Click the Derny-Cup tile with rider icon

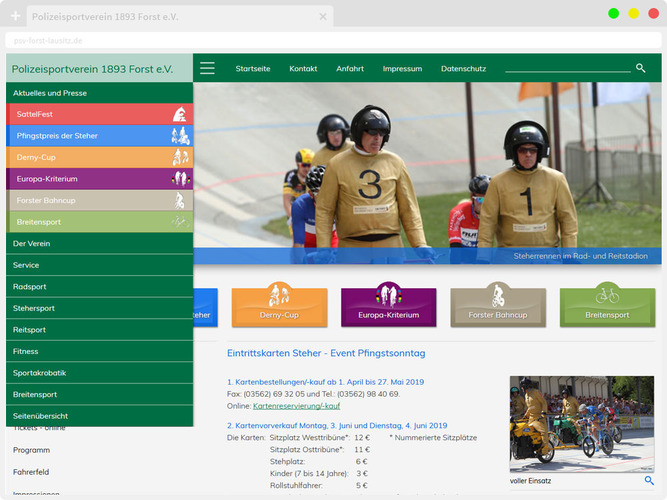coord(279,307)
